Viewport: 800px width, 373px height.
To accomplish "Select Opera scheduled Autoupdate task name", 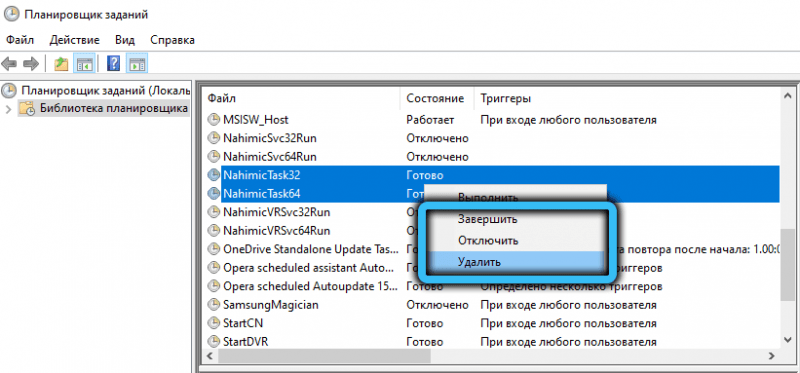I will click(x=310, y=286).
